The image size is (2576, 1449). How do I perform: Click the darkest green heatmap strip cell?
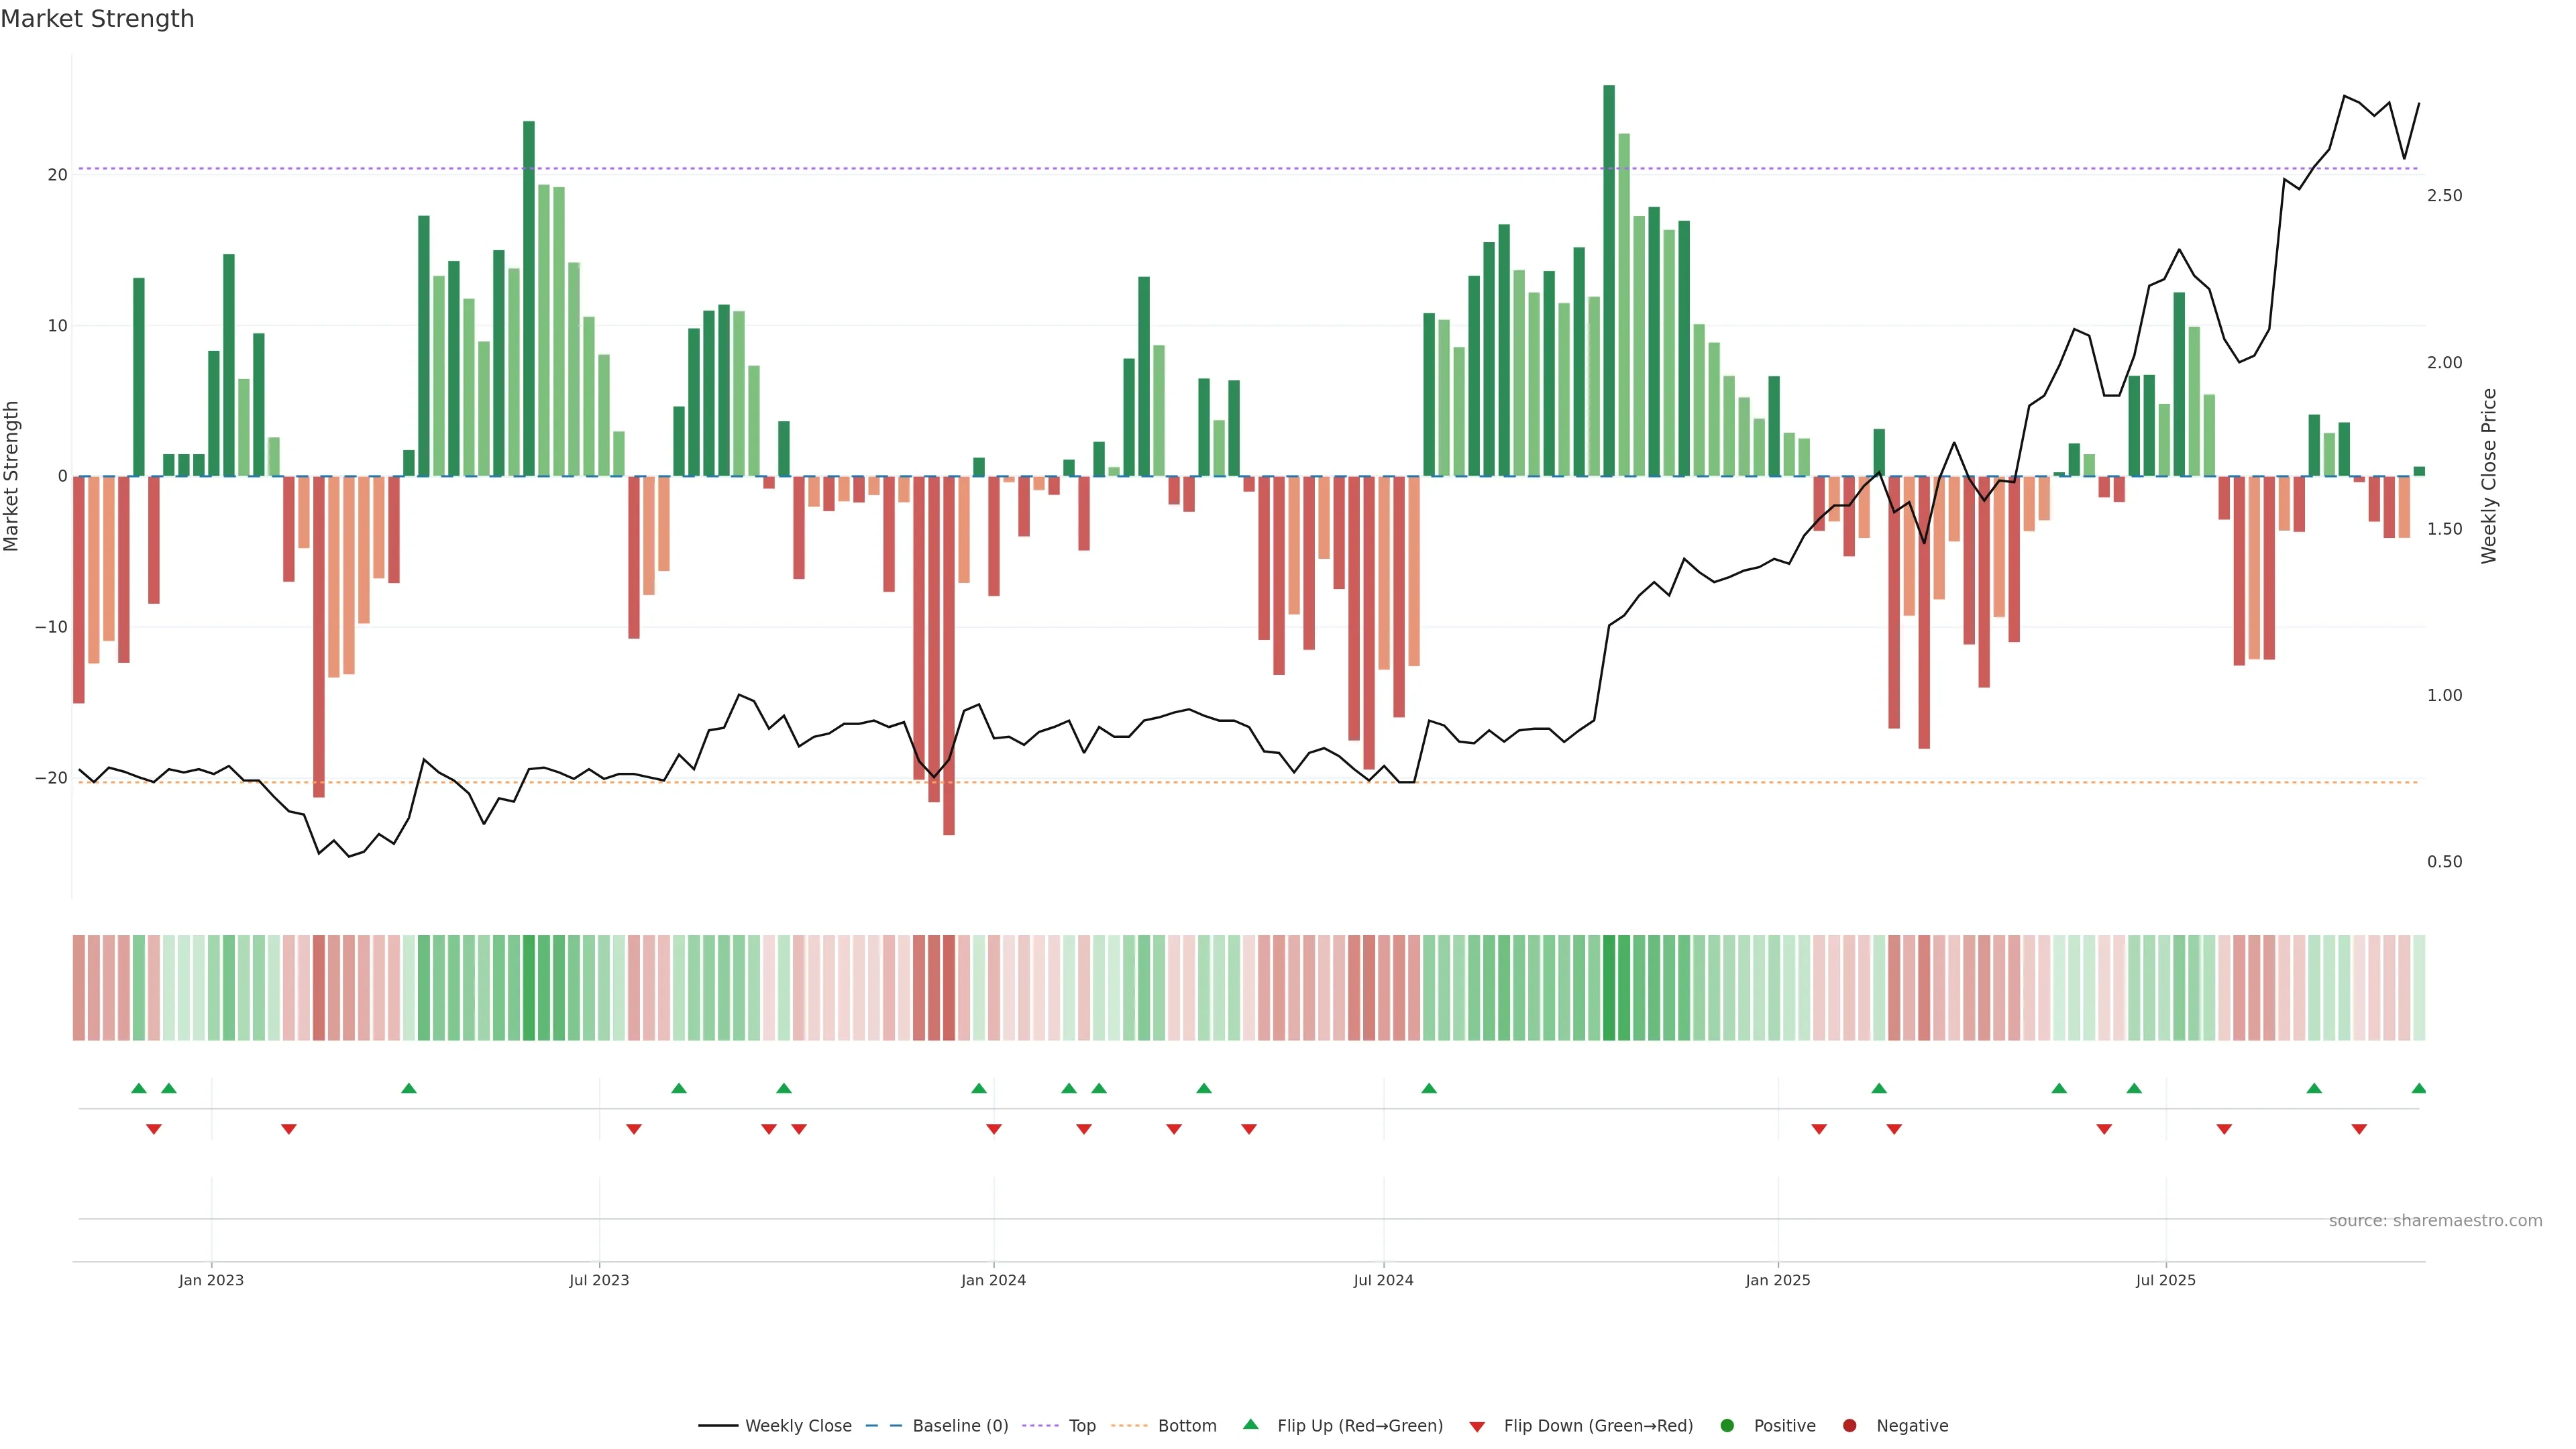click(1609, 988)
